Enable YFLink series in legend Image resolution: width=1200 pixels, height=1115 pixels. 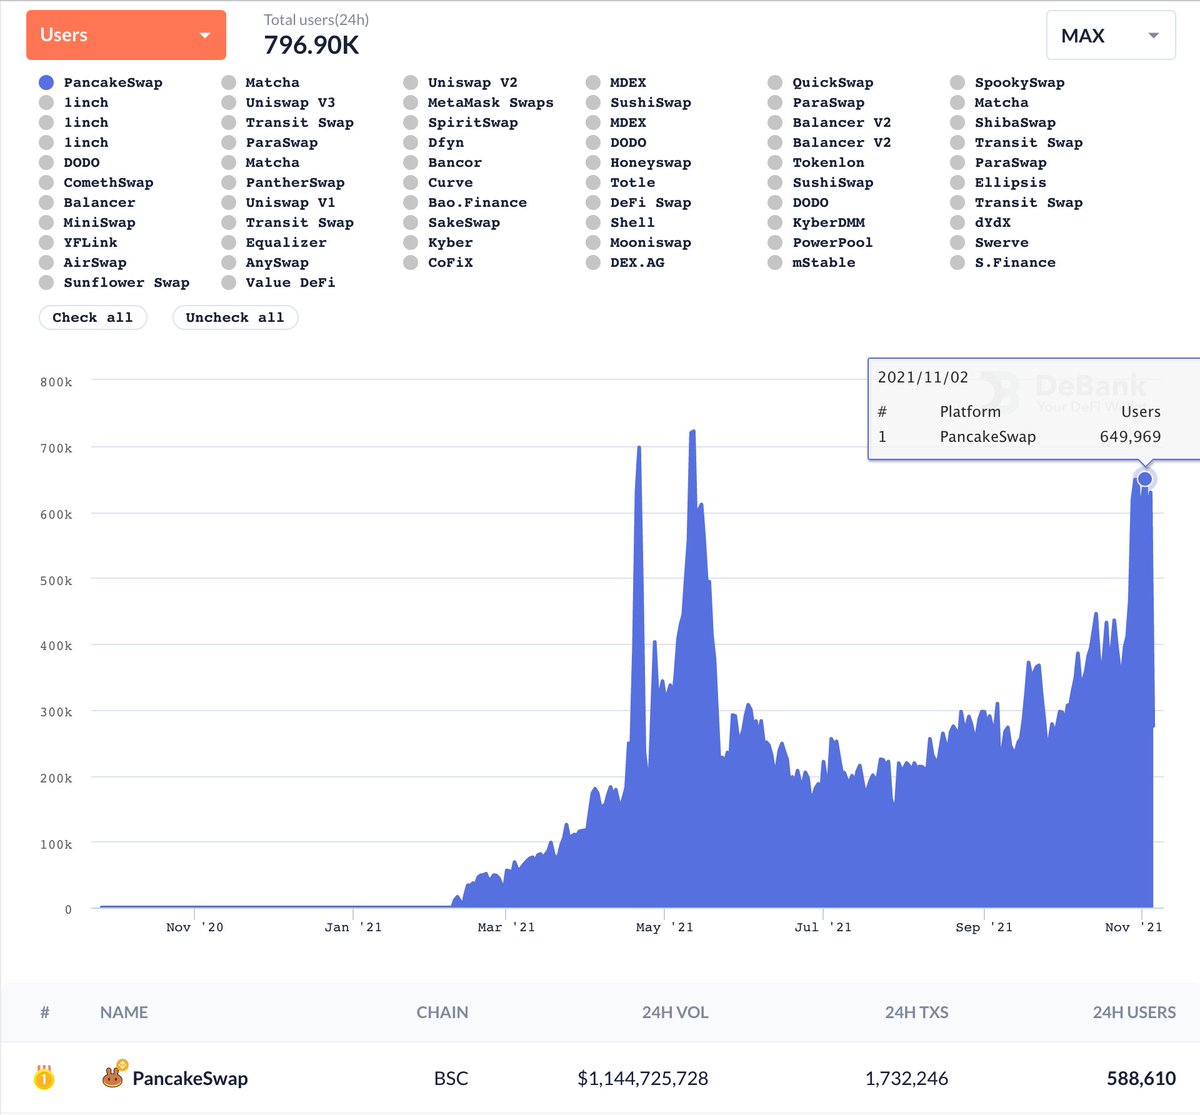click(78, 243)
